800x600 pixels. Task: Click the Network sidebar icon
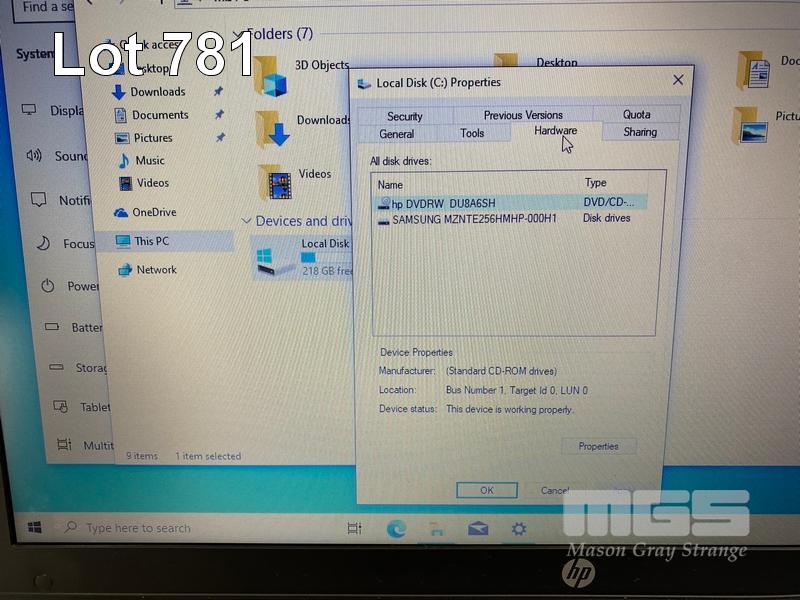(124, 269)
